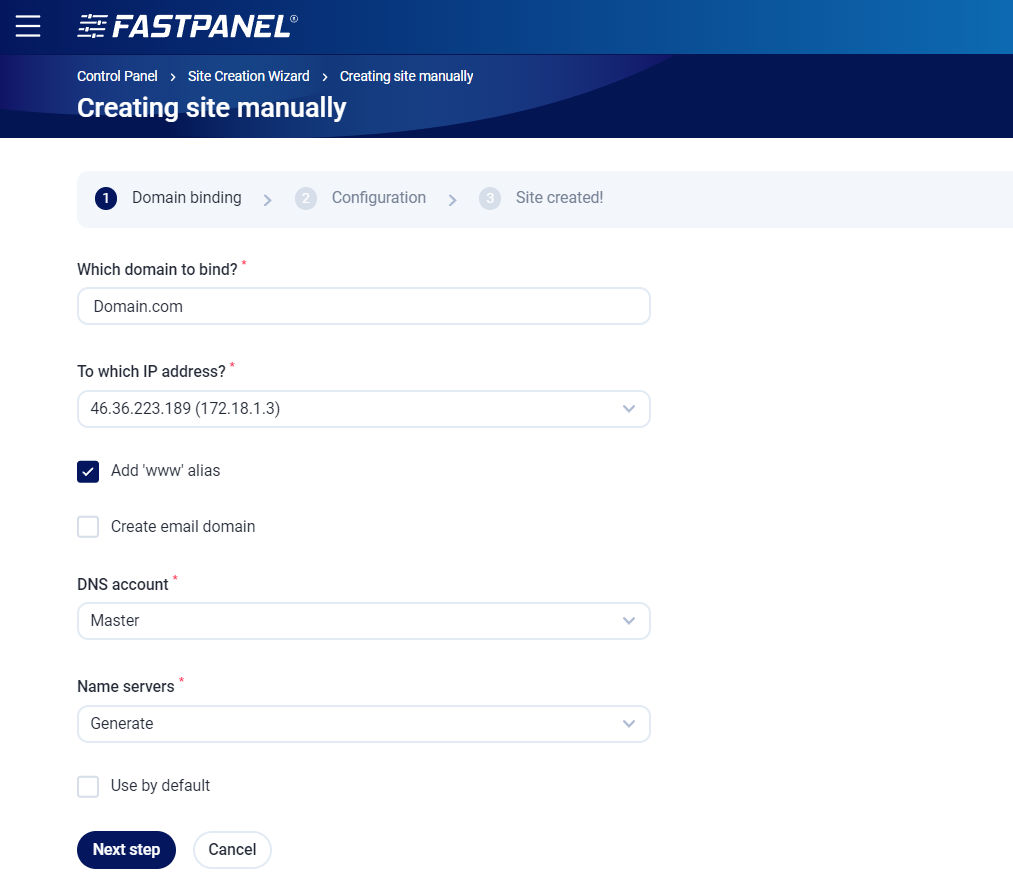Select the Site created! step

pos(559,198)
